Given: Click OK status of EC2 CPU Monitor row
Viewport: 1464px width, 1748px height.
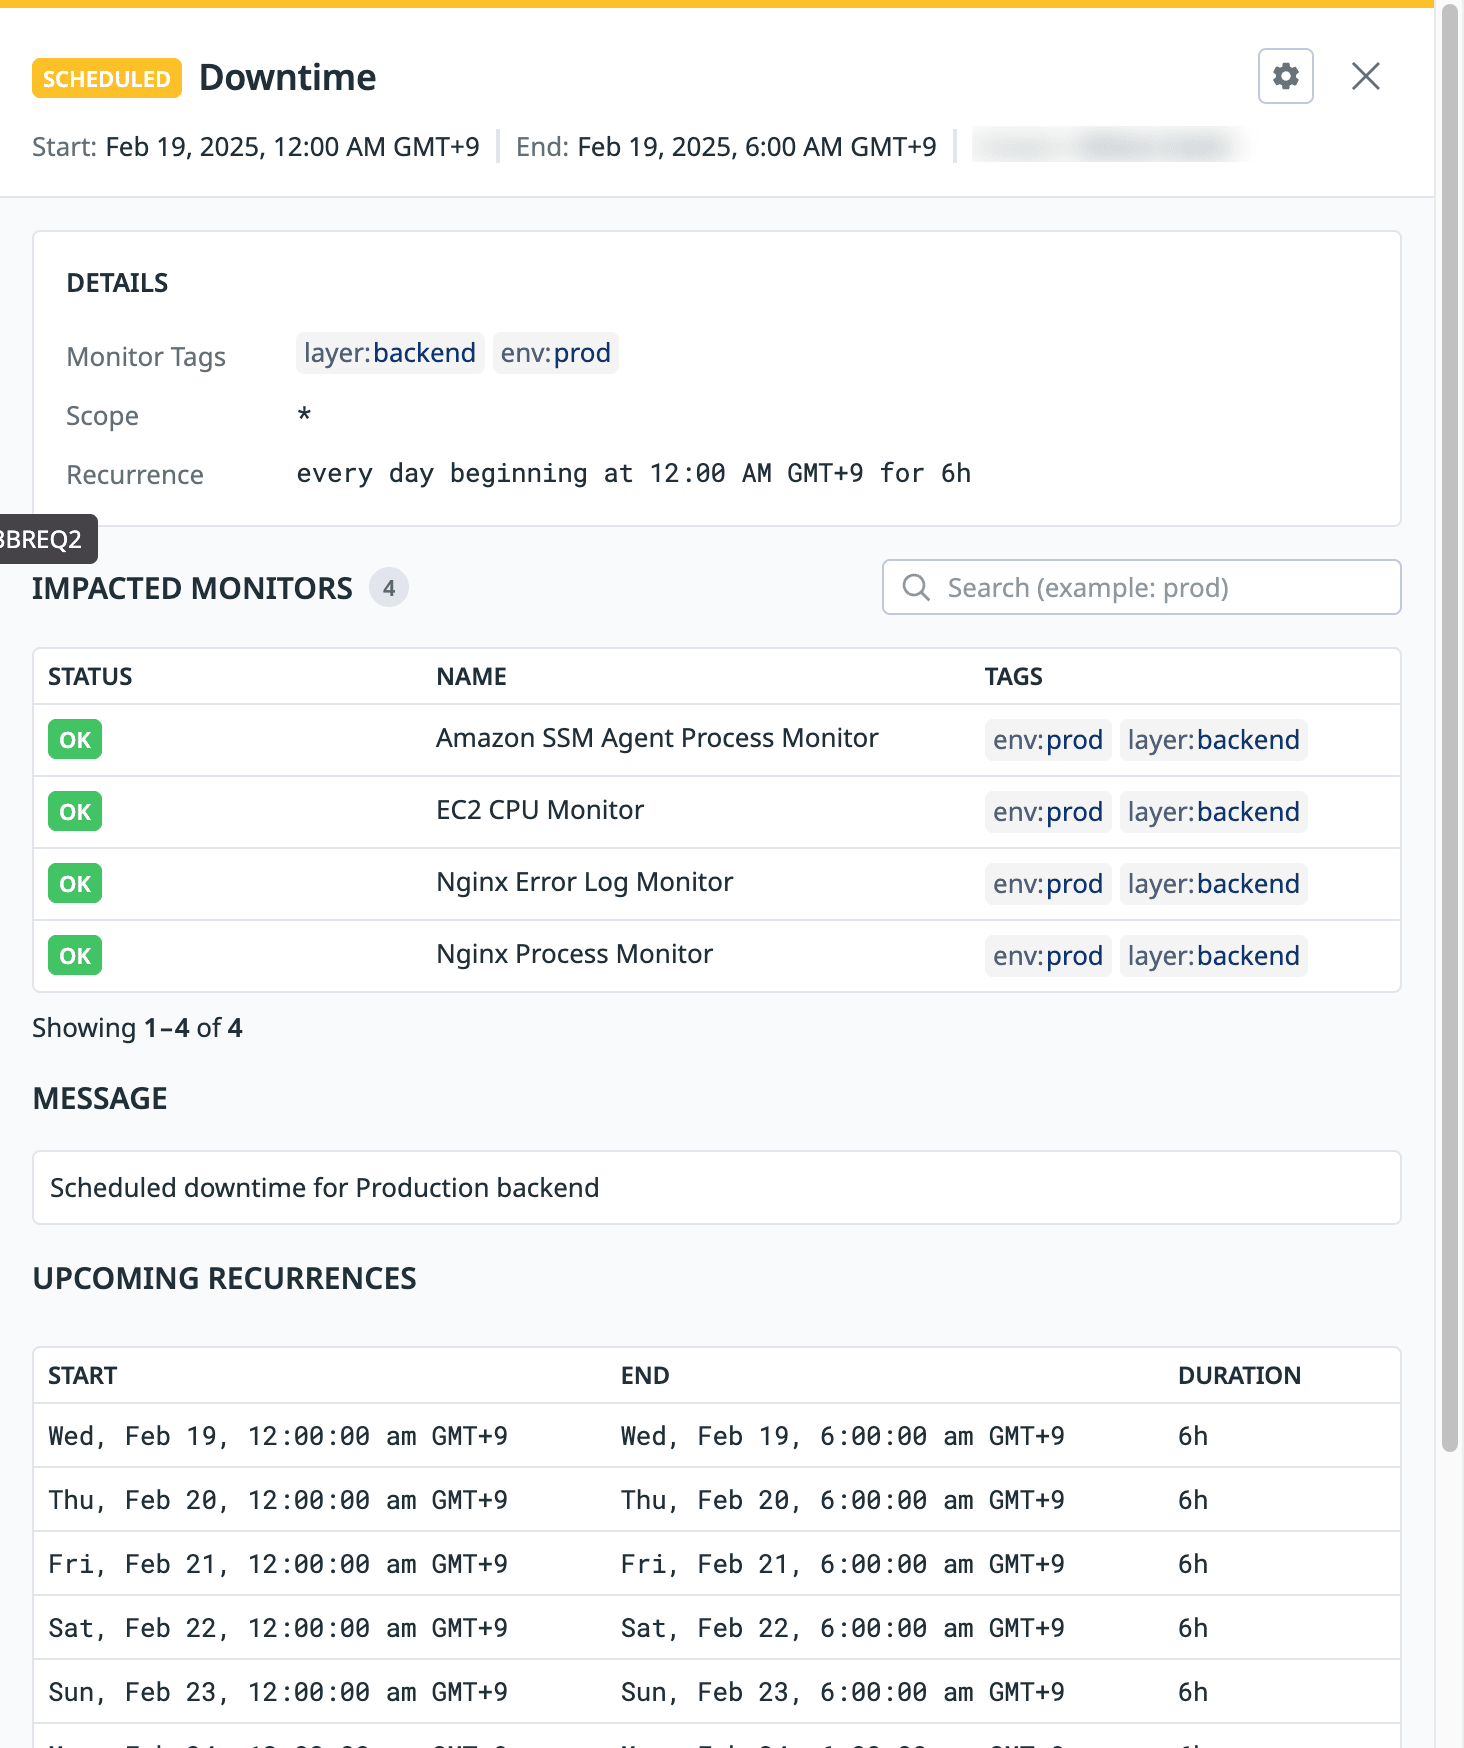Looking at the screenshot, I should point(75,812).
